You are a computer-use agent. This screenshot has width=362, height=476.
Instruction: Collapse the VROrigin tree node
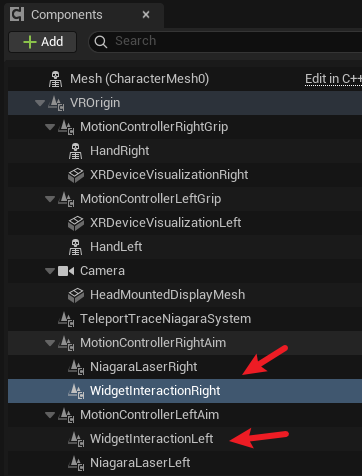tap(40, 103)
